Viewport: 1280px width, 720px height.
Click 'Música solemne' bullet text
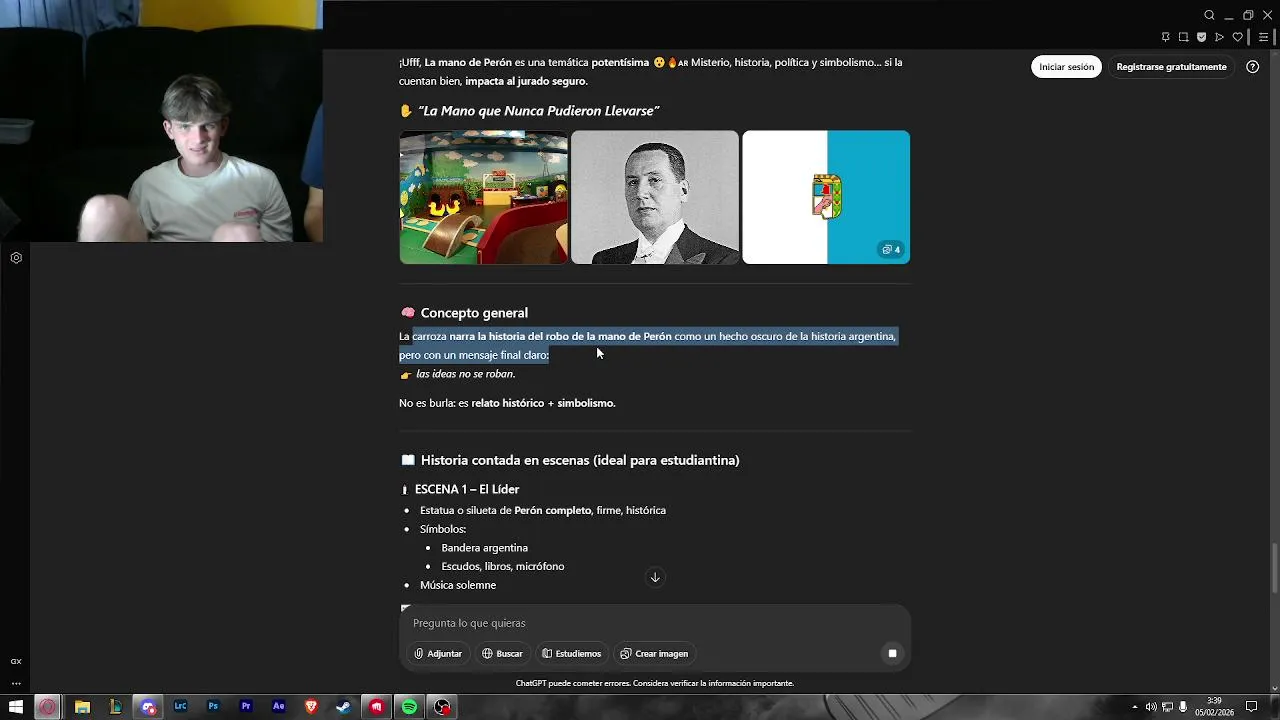(458, 585)
